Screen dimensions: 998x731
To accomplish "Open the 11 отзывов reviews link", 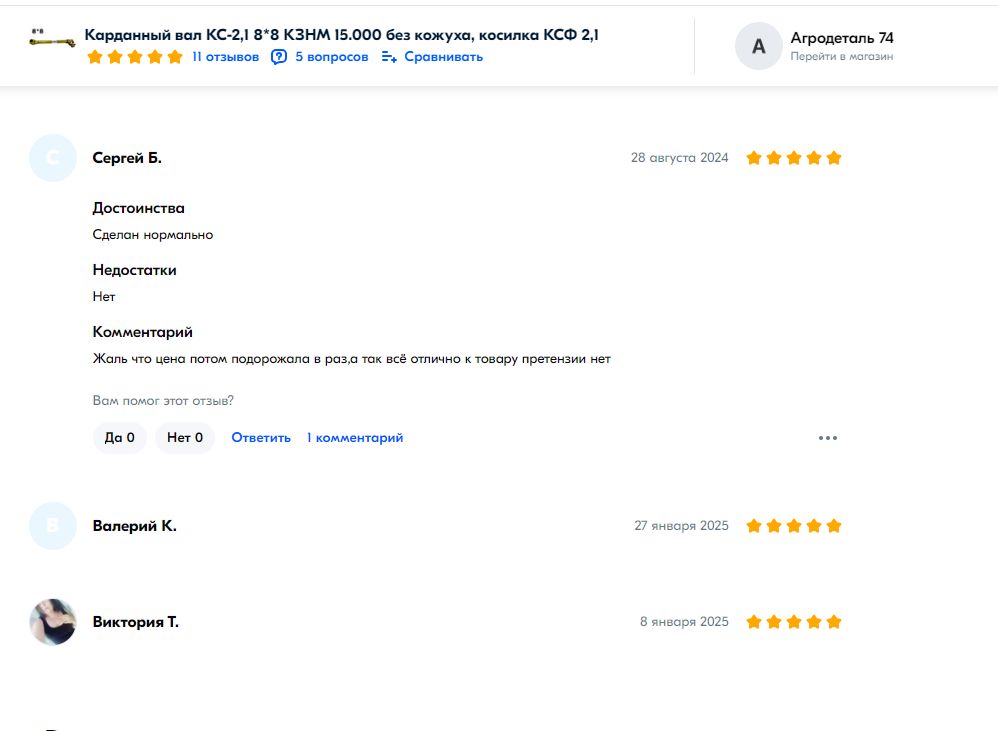I will (225, 57).
